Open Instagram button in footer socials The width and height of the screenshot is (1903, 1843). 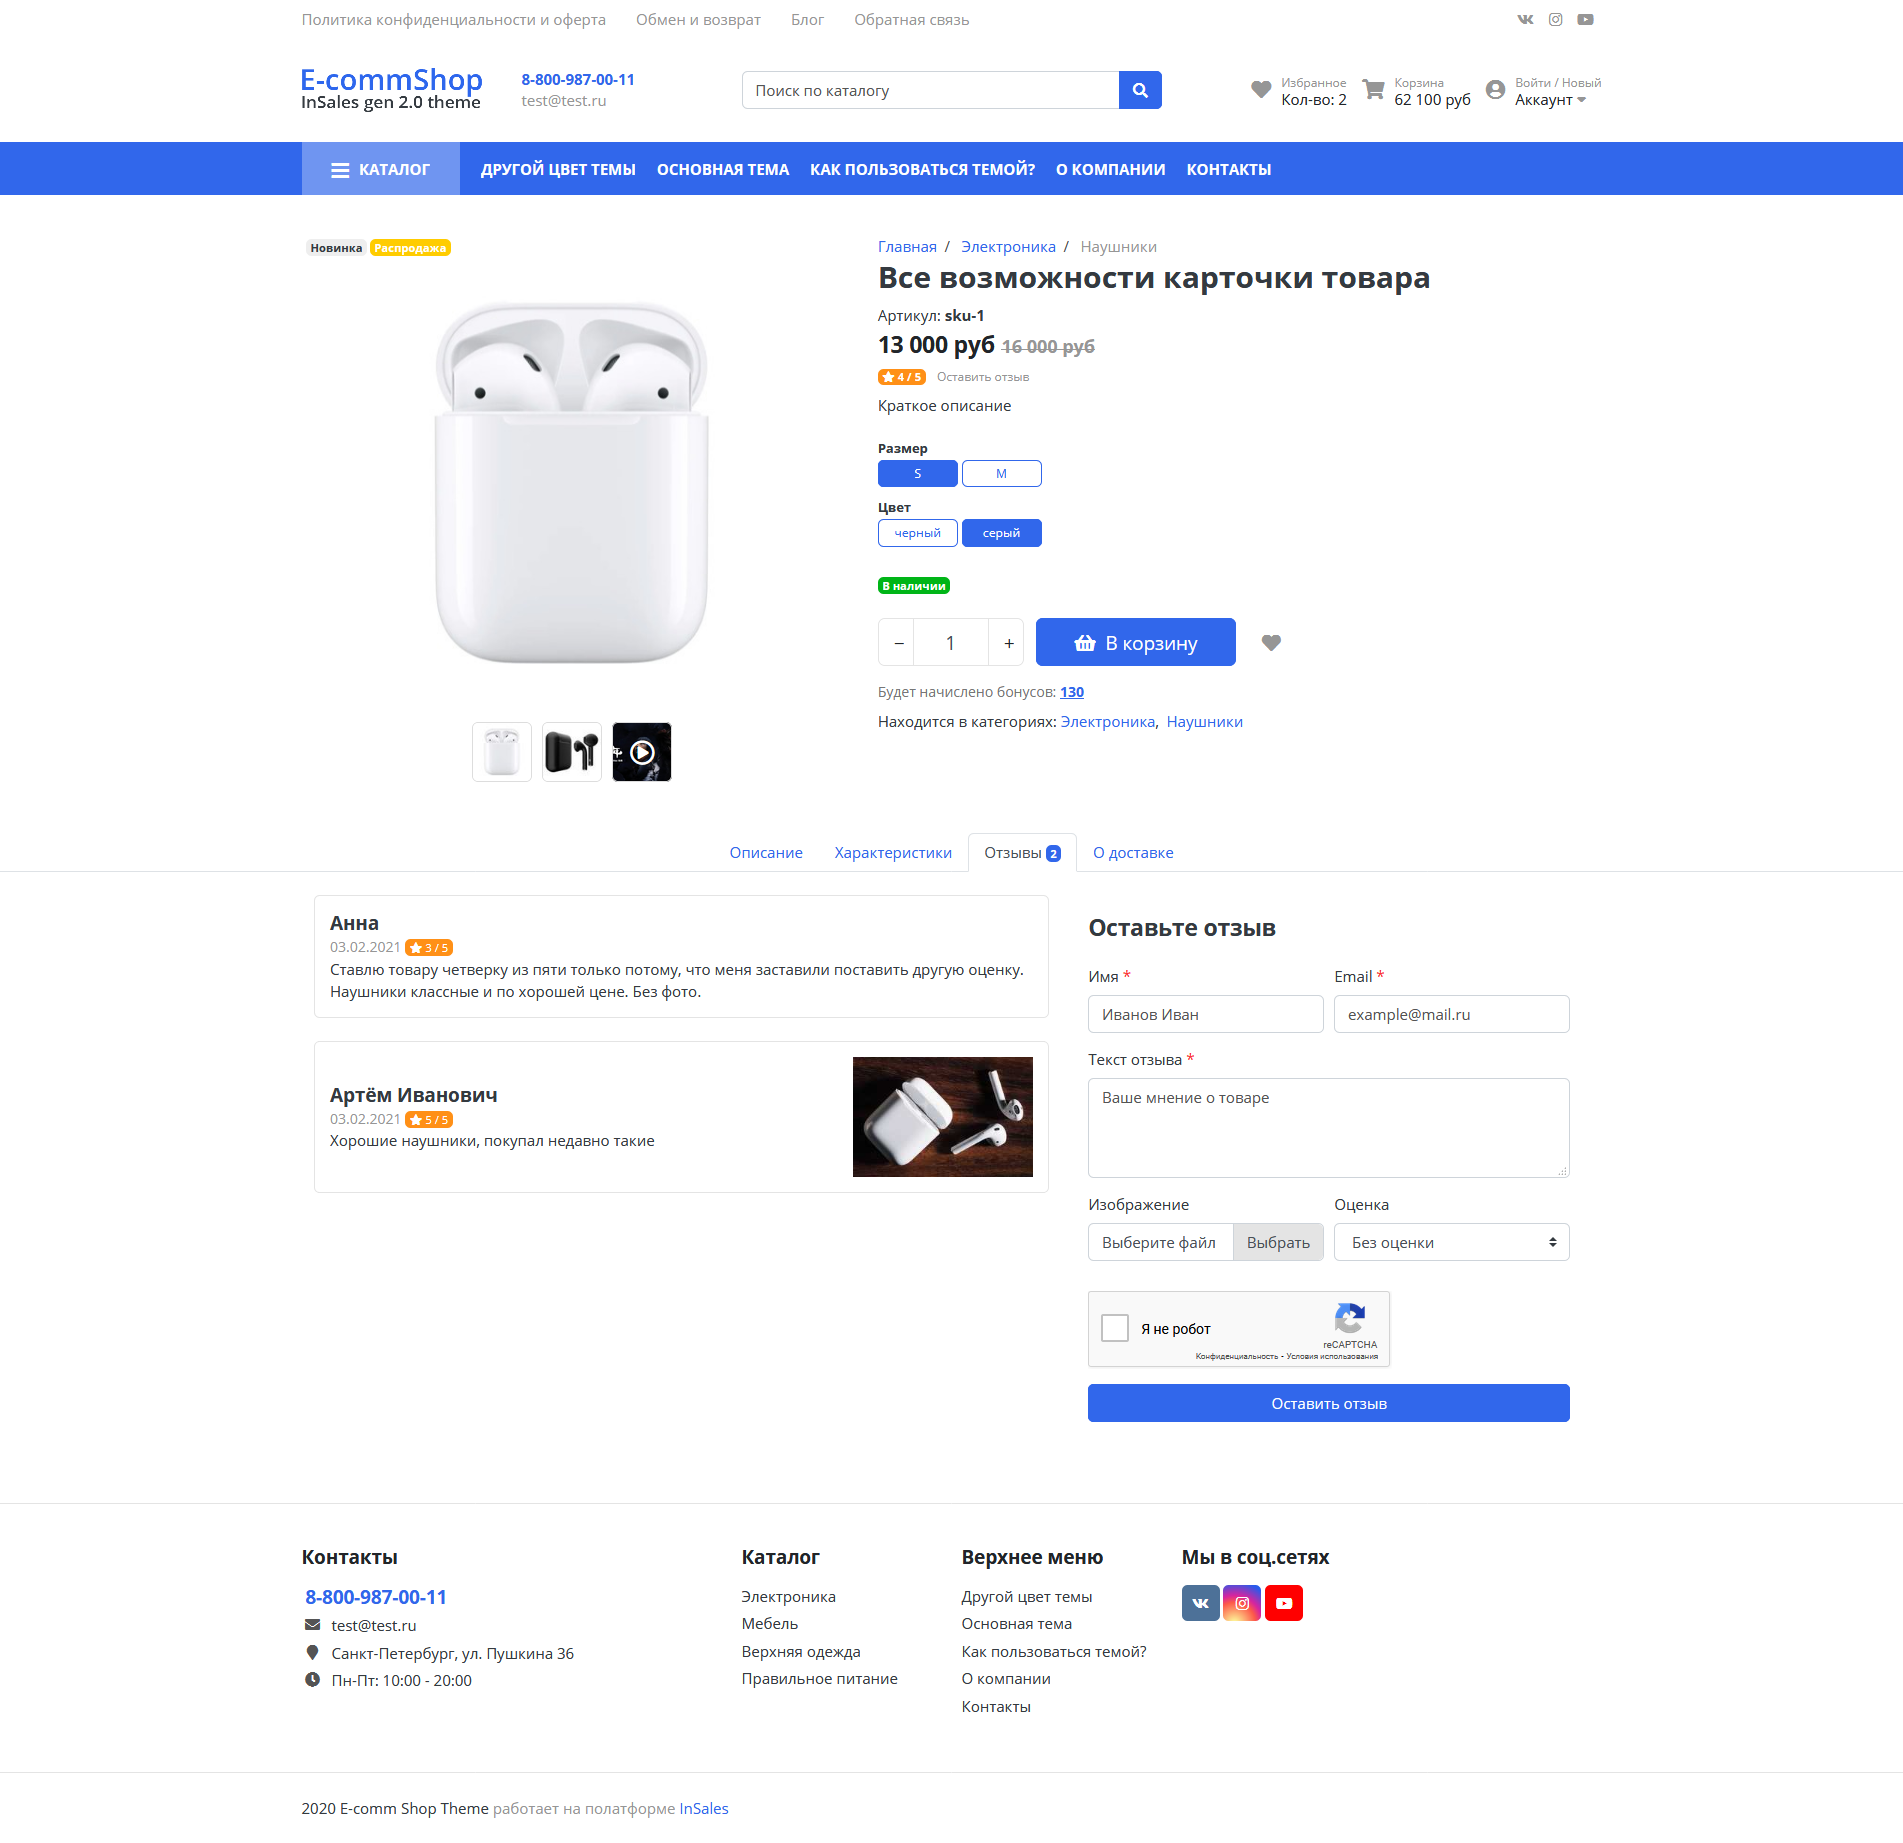tap(1242, 1603)
